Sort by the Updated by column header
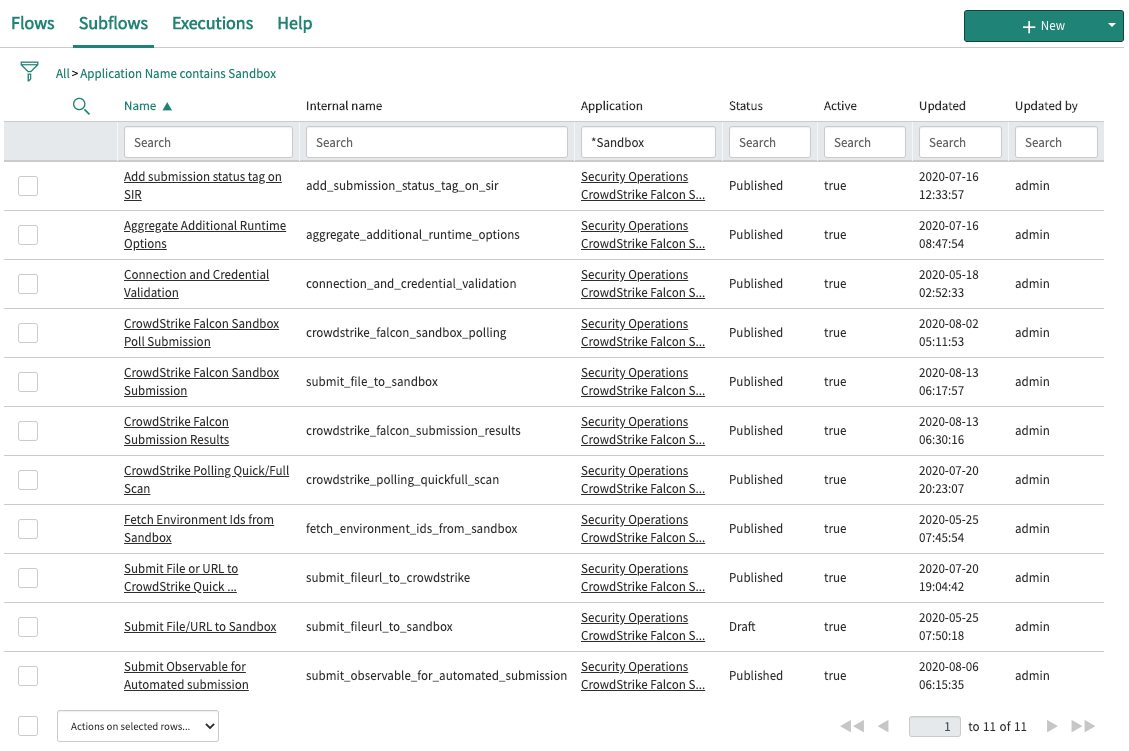1129x751 pixels. click(x=1046, y=106)
